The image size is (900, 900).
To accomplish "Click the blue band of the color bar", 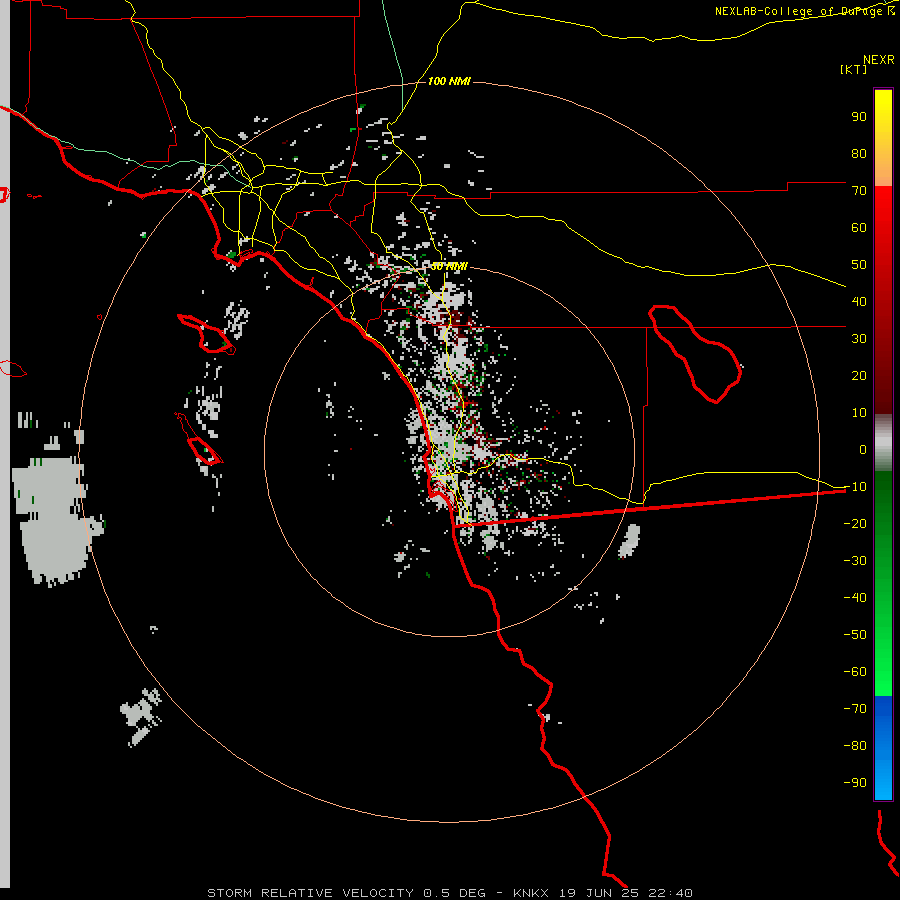I will tap(883, 747).
